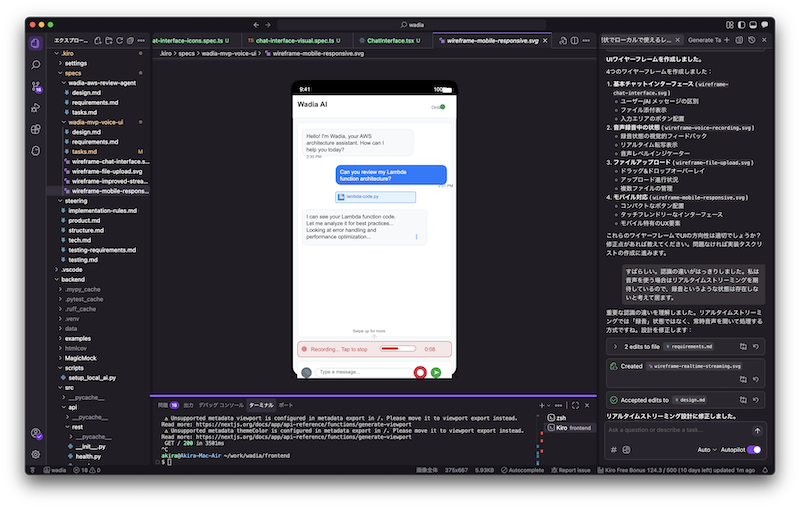Open Explorer more actions menu
This screenshot has width=800, height=508.
pyautogui.click(x=141, y=40)
